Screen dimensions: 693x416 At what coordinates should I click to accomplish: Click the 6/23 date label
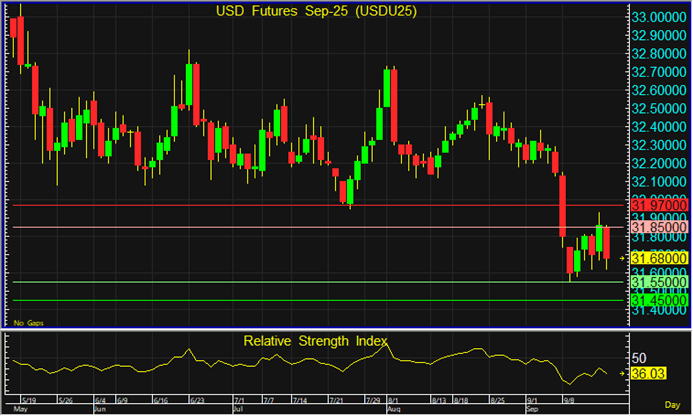tap(197, 402)
